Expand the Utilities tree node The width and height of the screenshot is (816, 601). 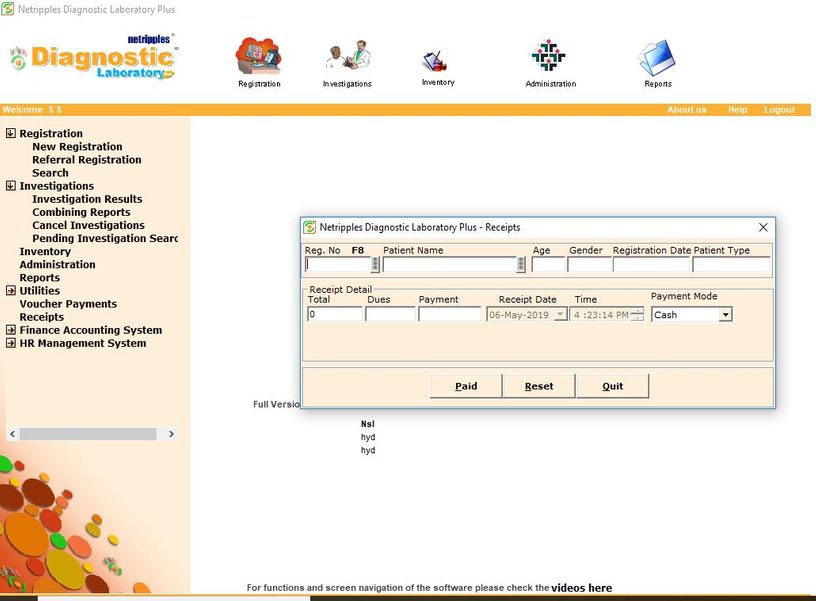10,290
